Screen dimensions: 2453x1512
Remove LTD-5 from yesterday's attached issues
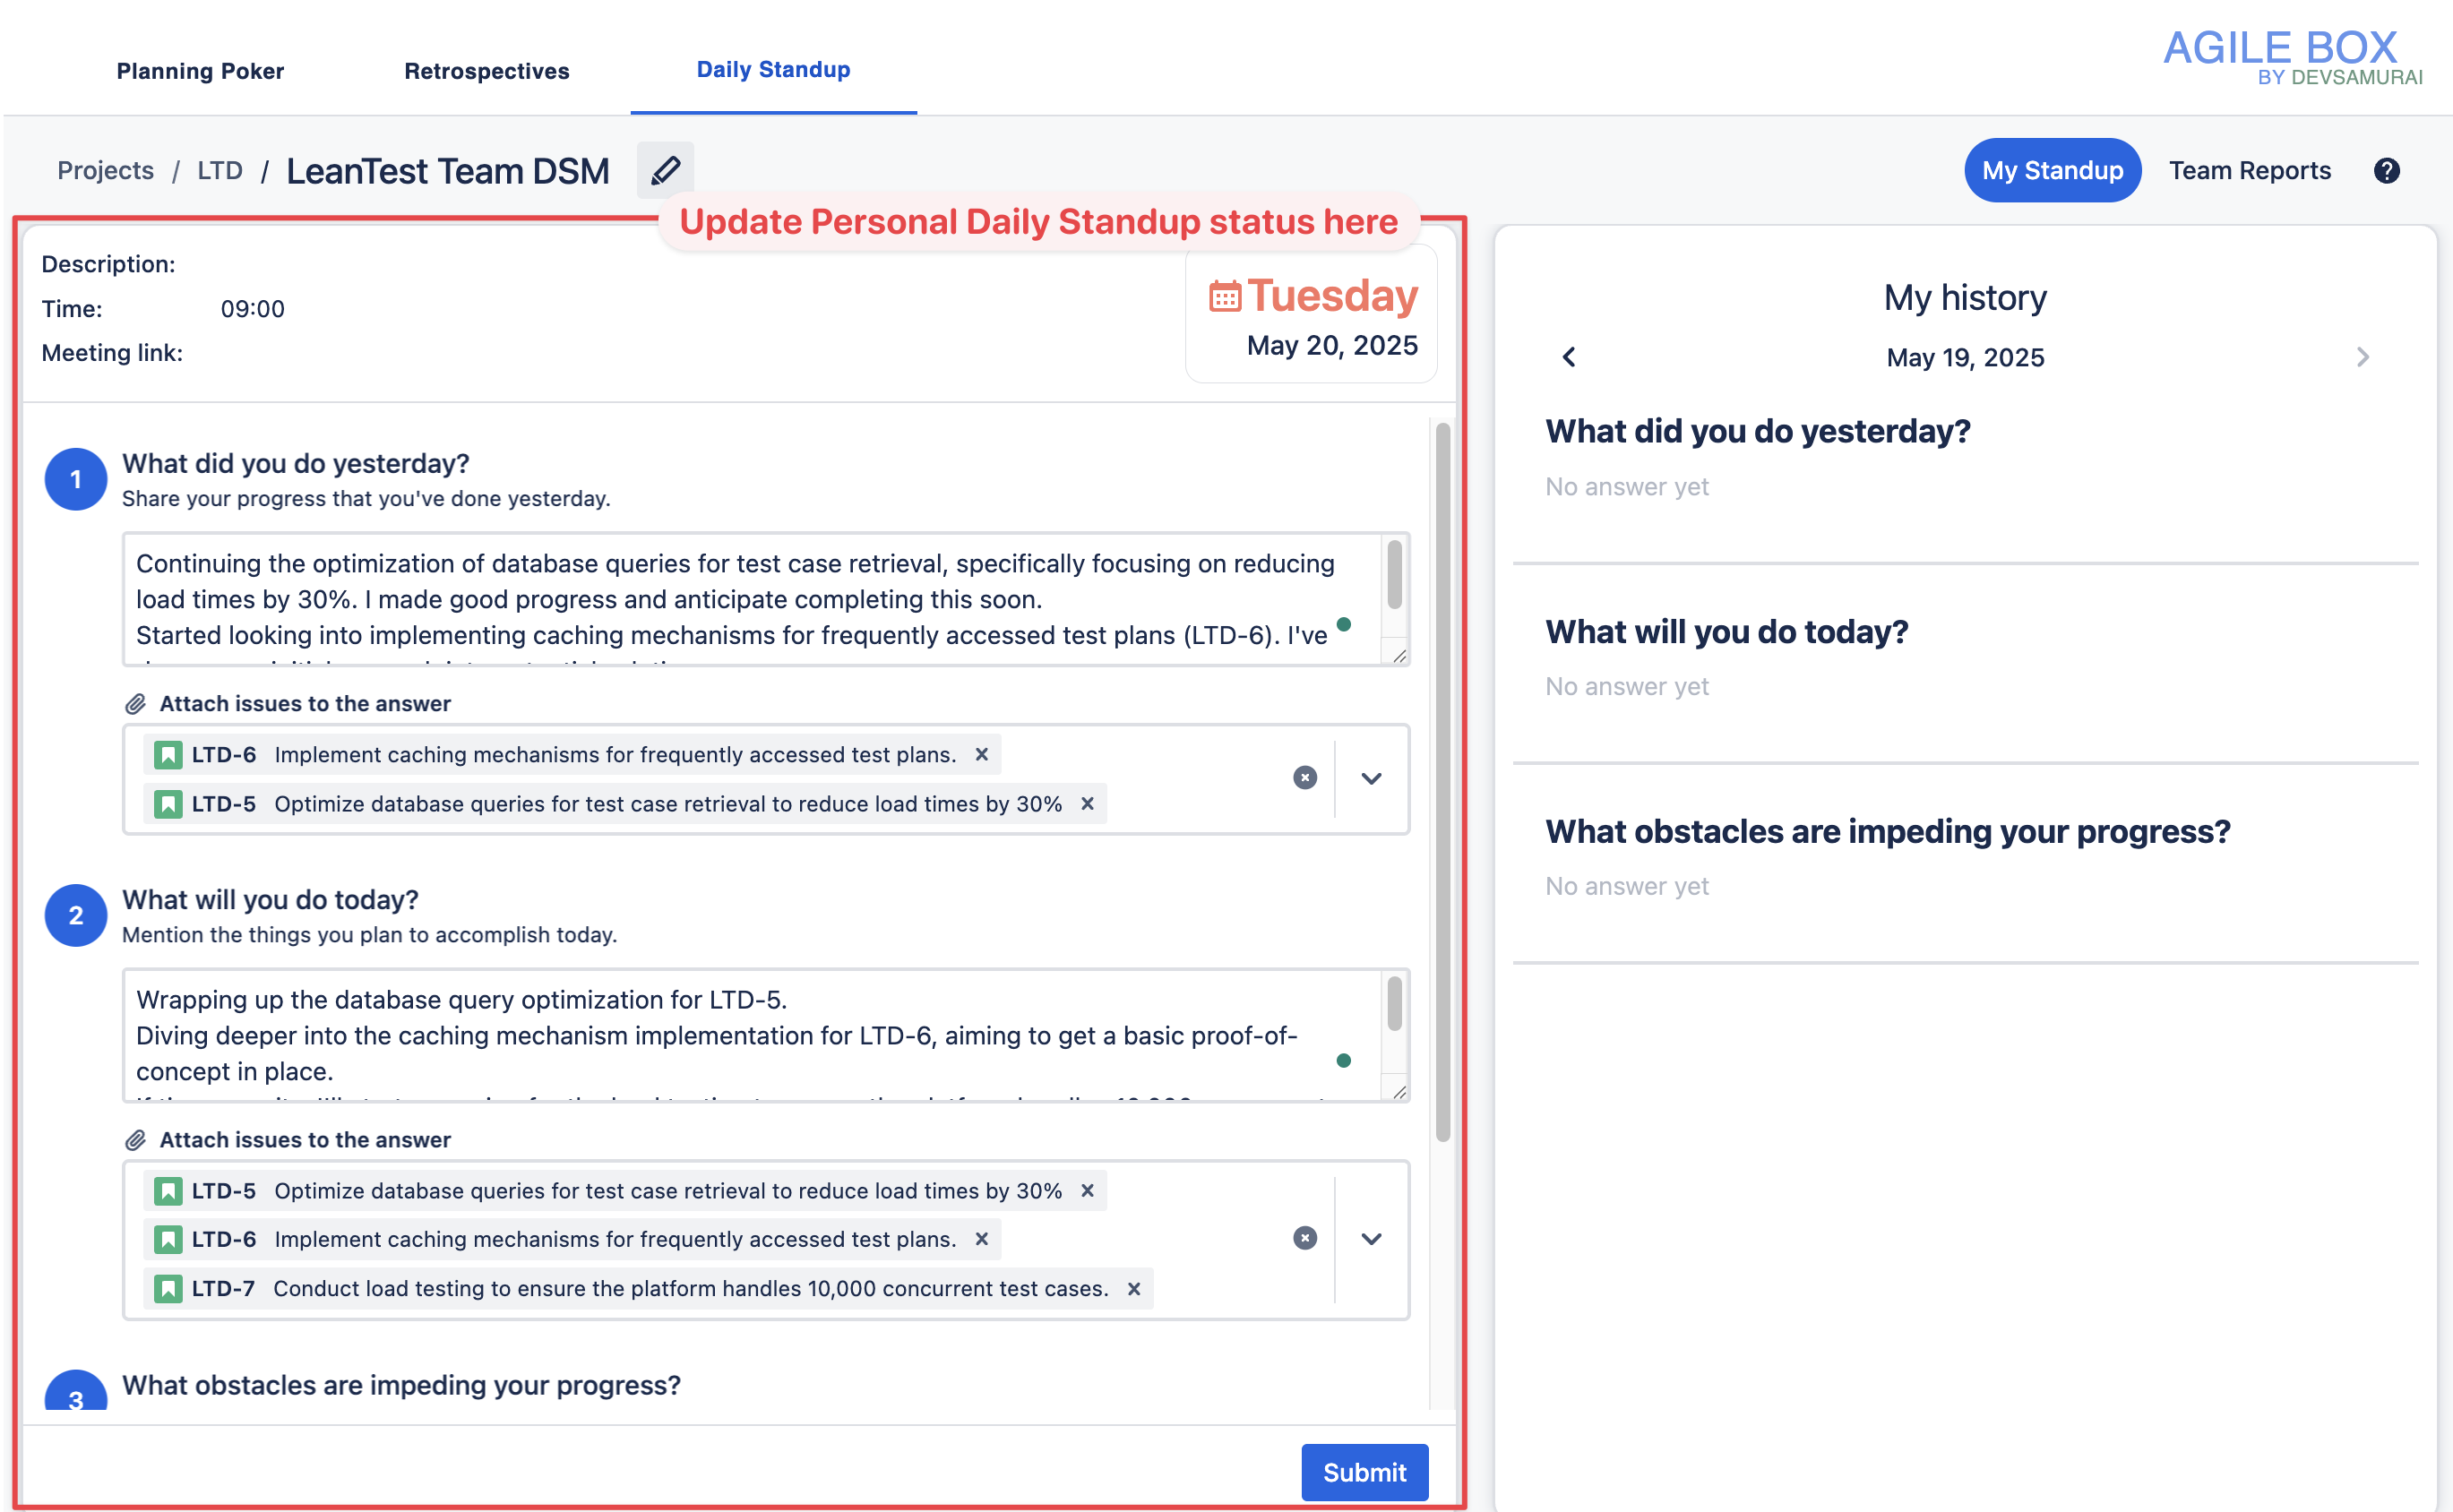pyautogui.click(x=1087, y=803)
